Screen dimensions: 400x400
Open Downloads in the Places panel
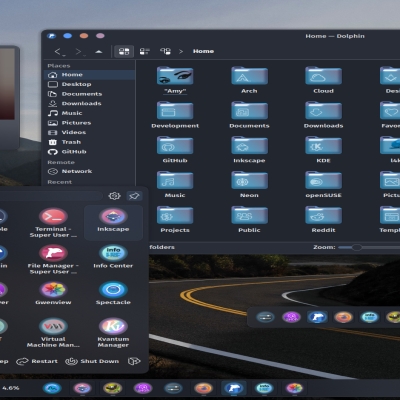[x=89, y=103]
